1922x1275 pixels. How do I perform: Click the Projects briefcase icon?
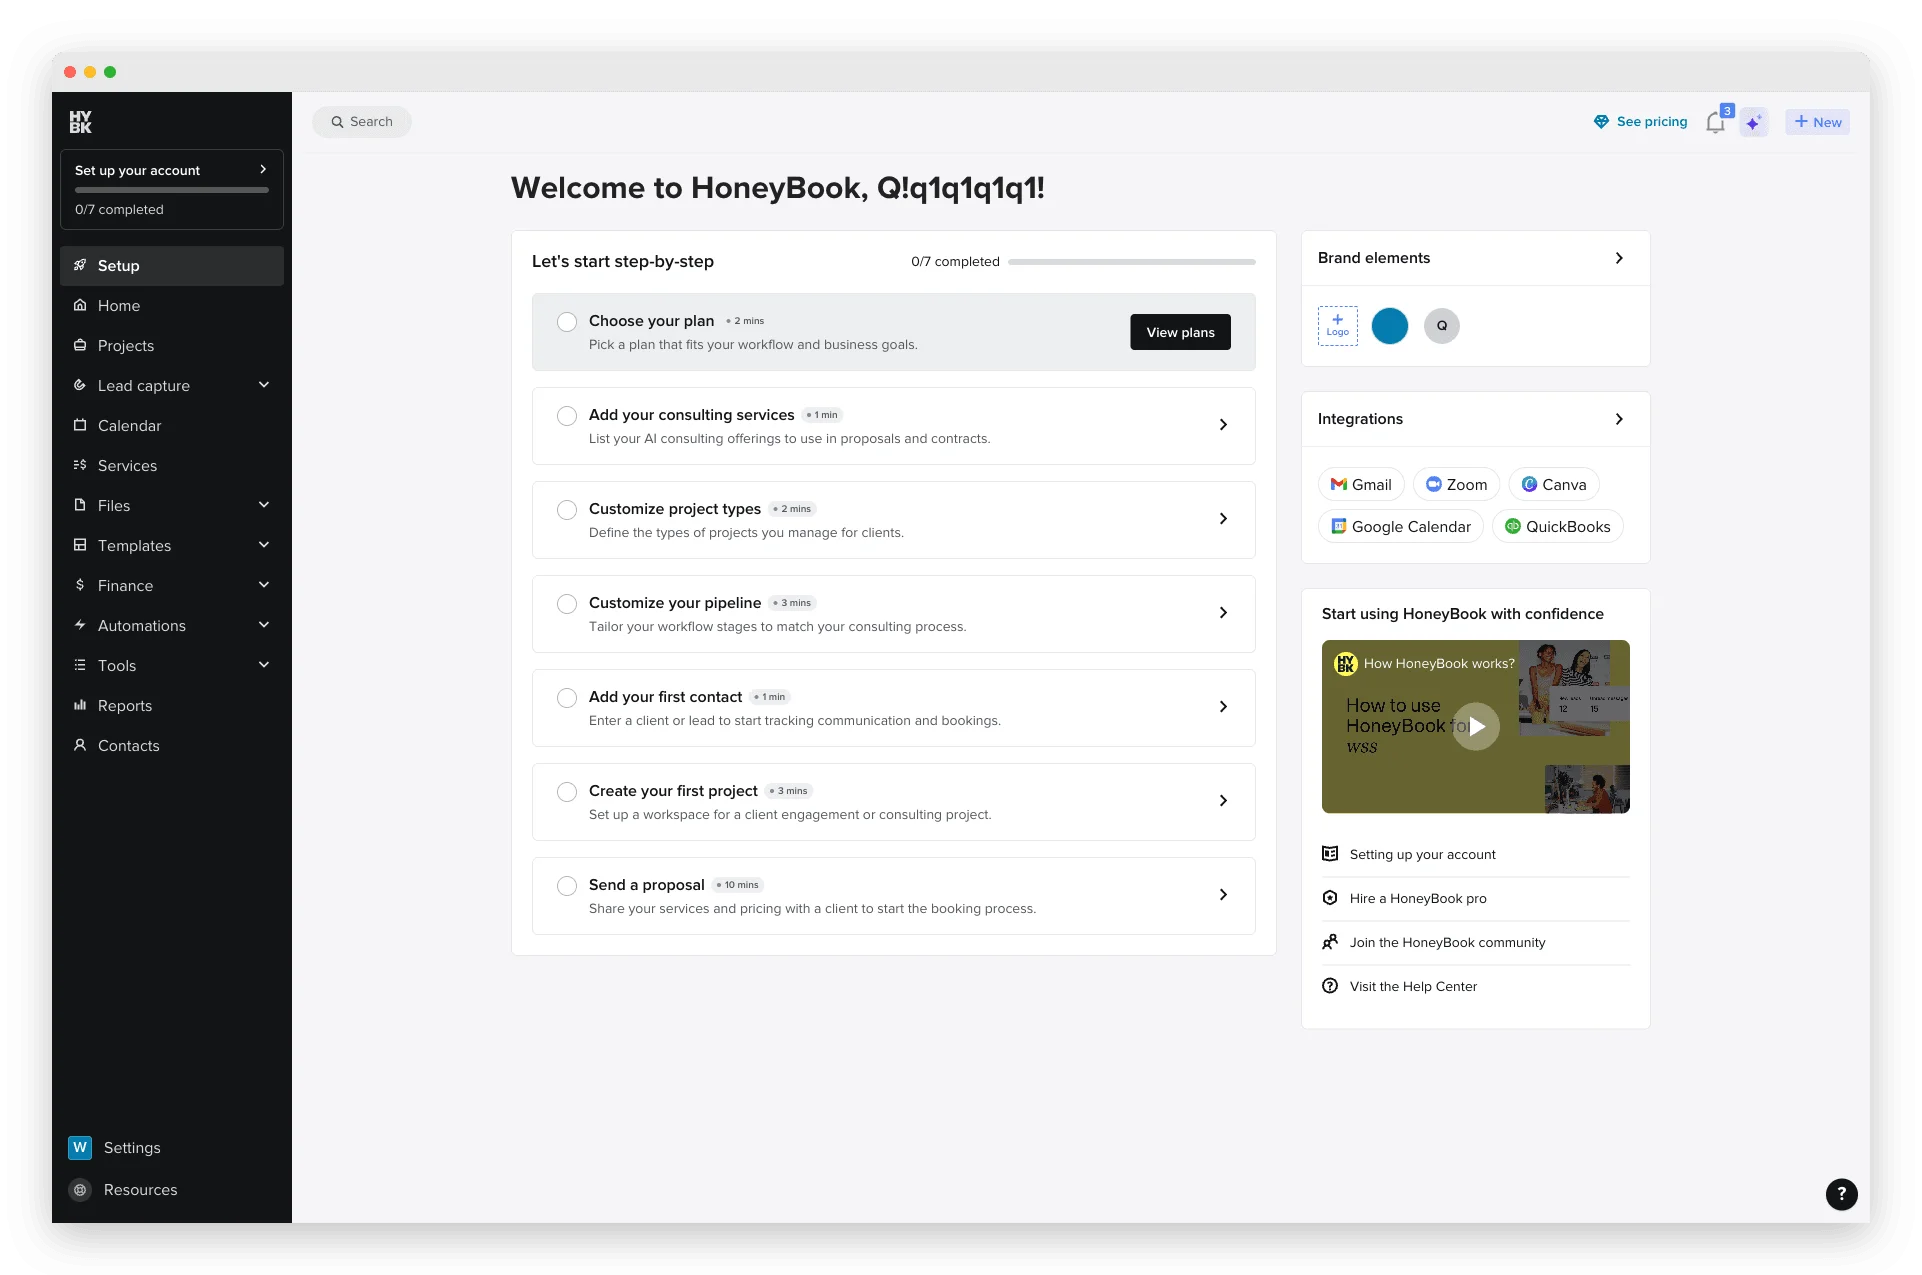80,345
